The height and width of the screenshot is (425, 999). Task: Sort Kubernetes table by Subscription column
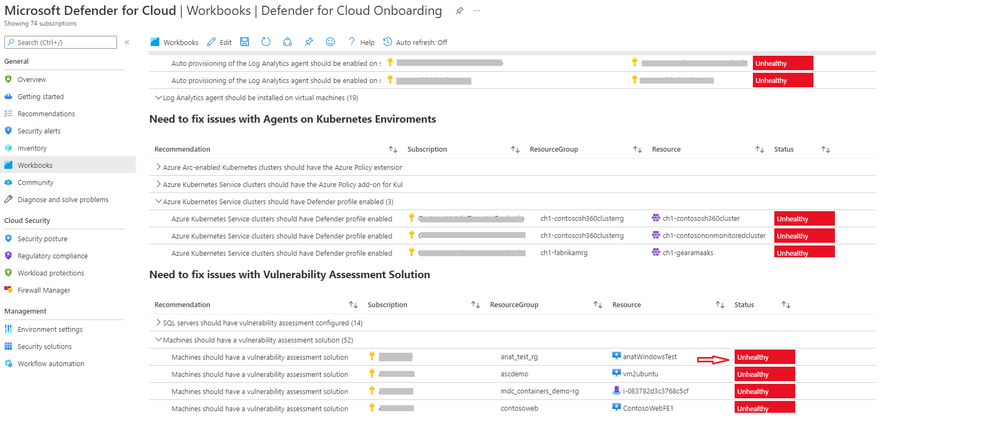coord(515,149)
